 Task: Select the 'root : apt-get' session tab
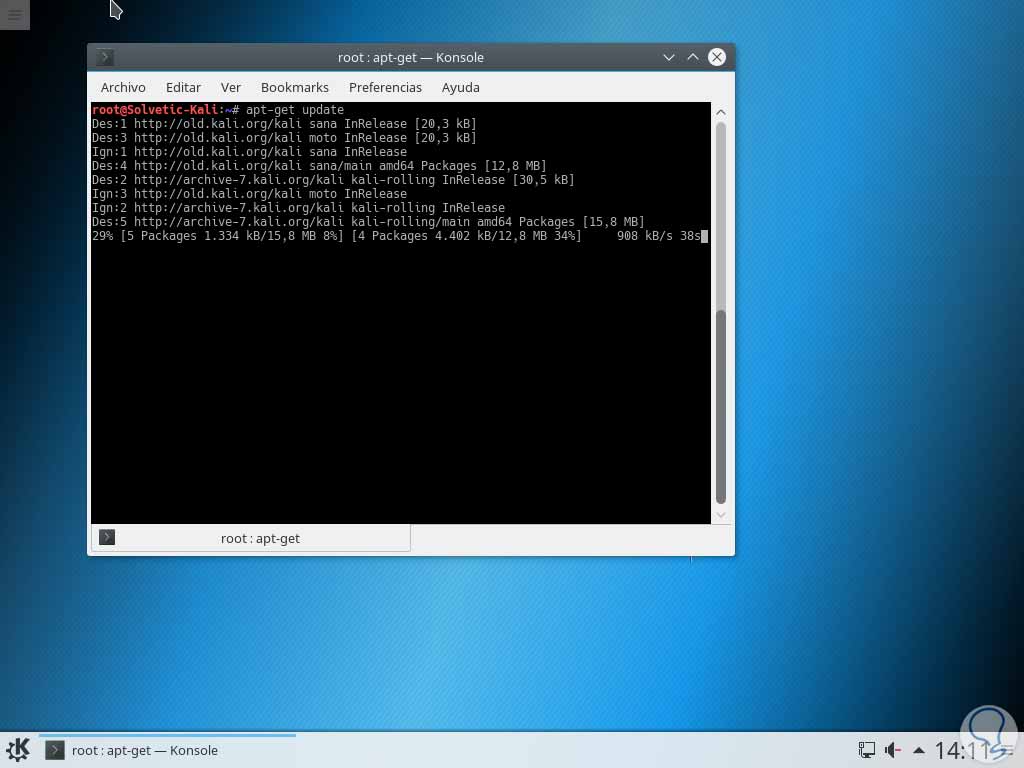point(251,538)
